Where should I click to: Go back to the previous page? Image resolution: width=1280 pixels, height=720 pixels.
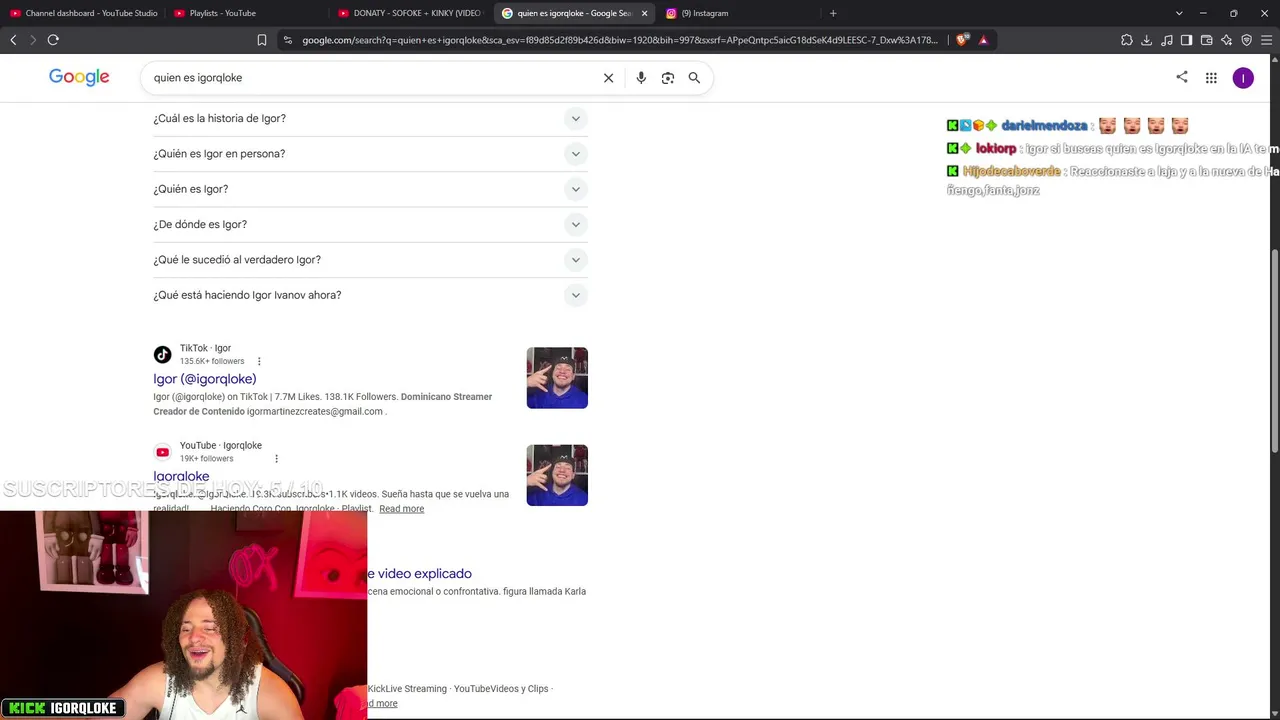(13, 40)
